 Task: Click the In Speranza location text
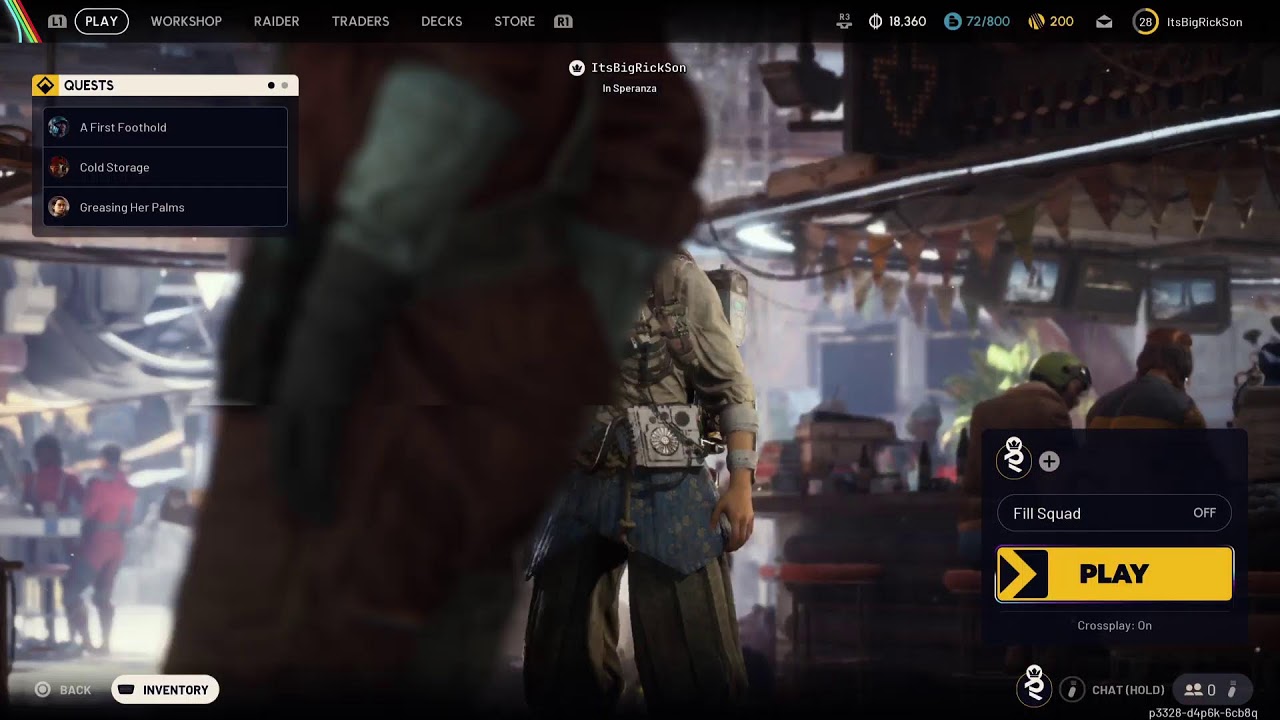coord(629,89)
